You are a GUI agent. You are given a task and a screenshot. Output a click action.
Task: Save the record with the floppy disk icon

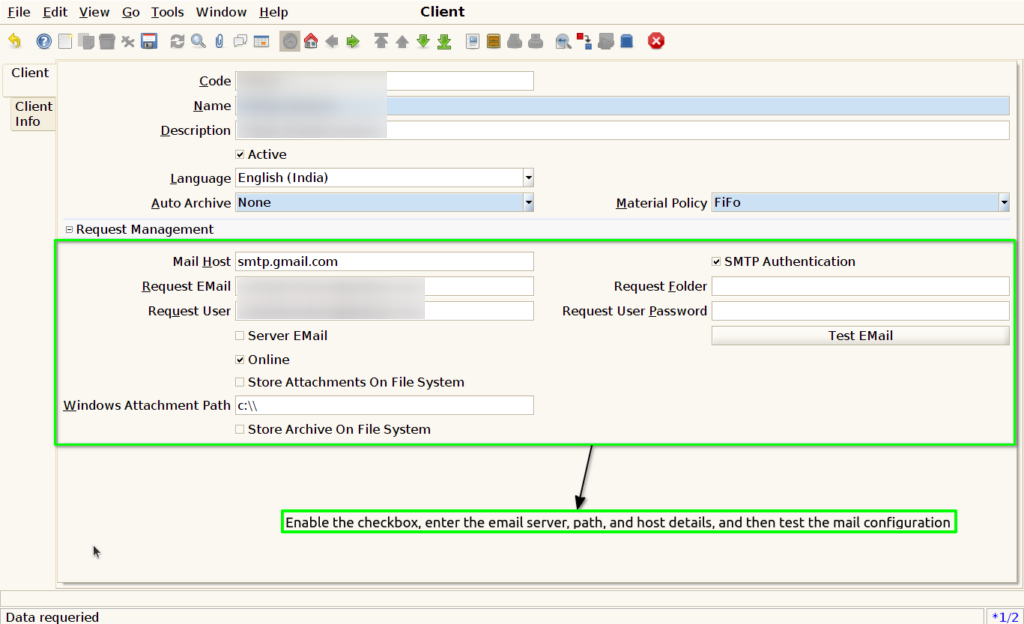click(149, 41)
